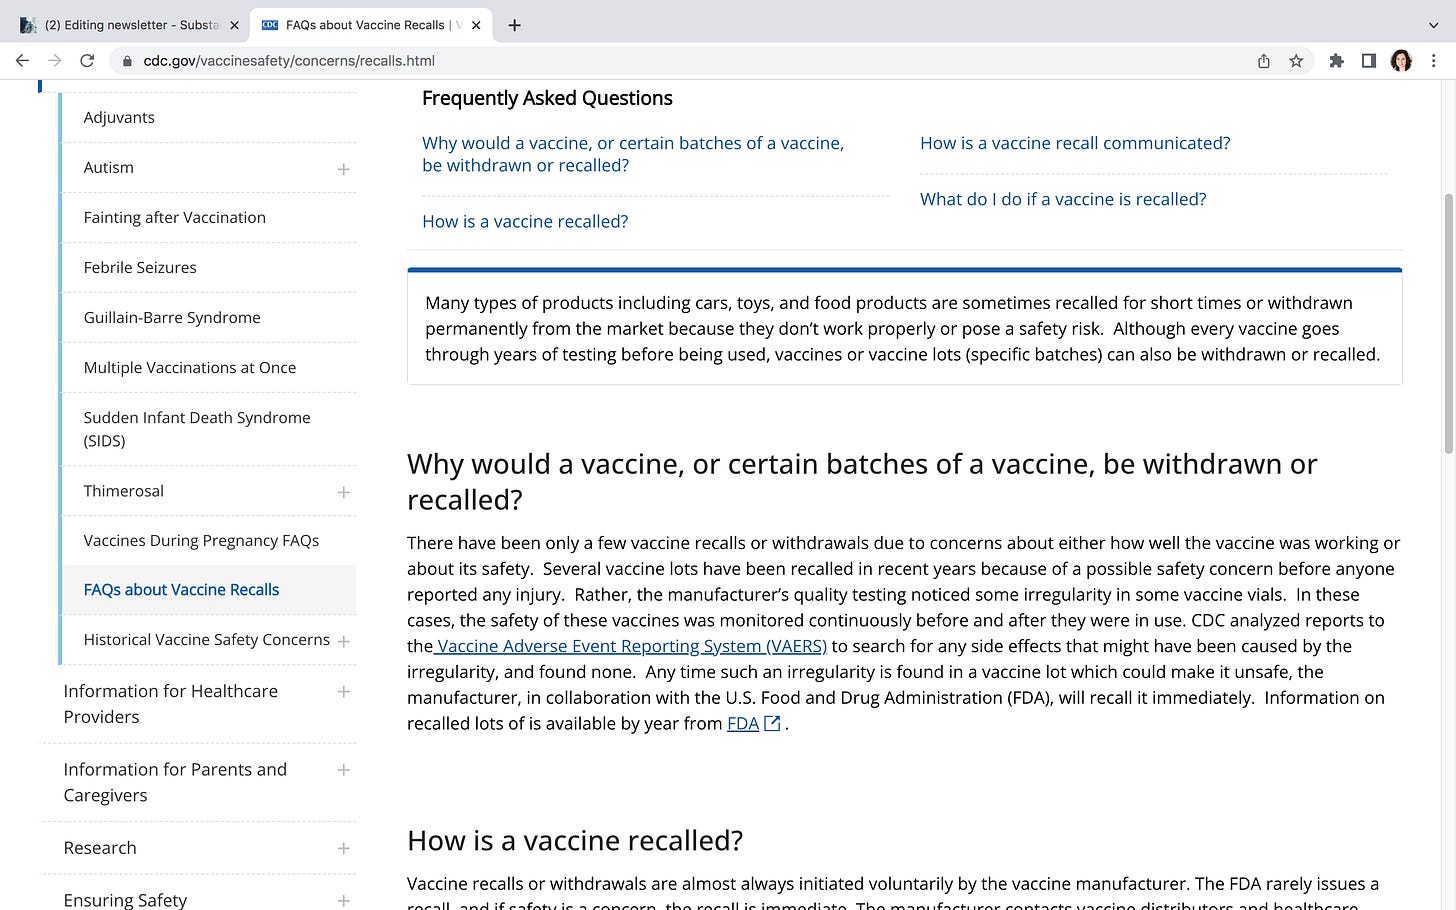The width and height of the screenshot is (1456, 910).
Task: Open Guillain-Barre Syndrome page
Action: click(172, 317)
